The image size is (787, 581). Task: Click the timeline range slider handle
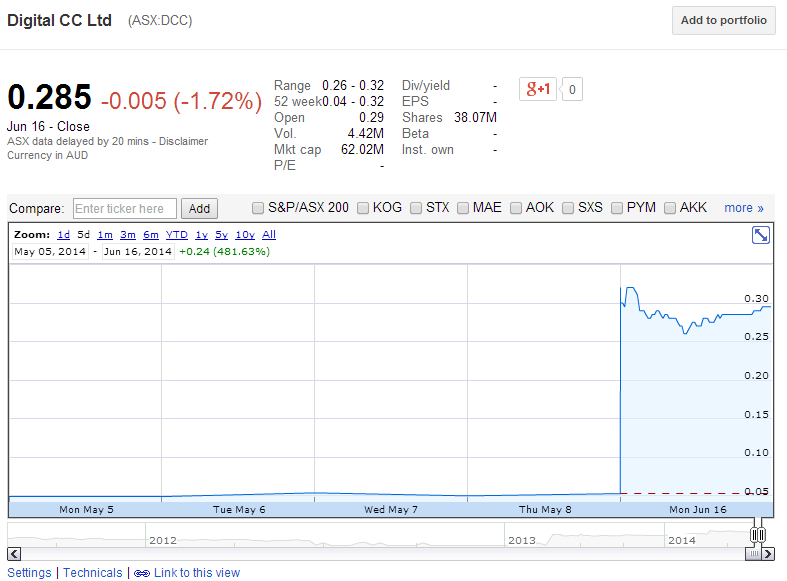[758, 535]
